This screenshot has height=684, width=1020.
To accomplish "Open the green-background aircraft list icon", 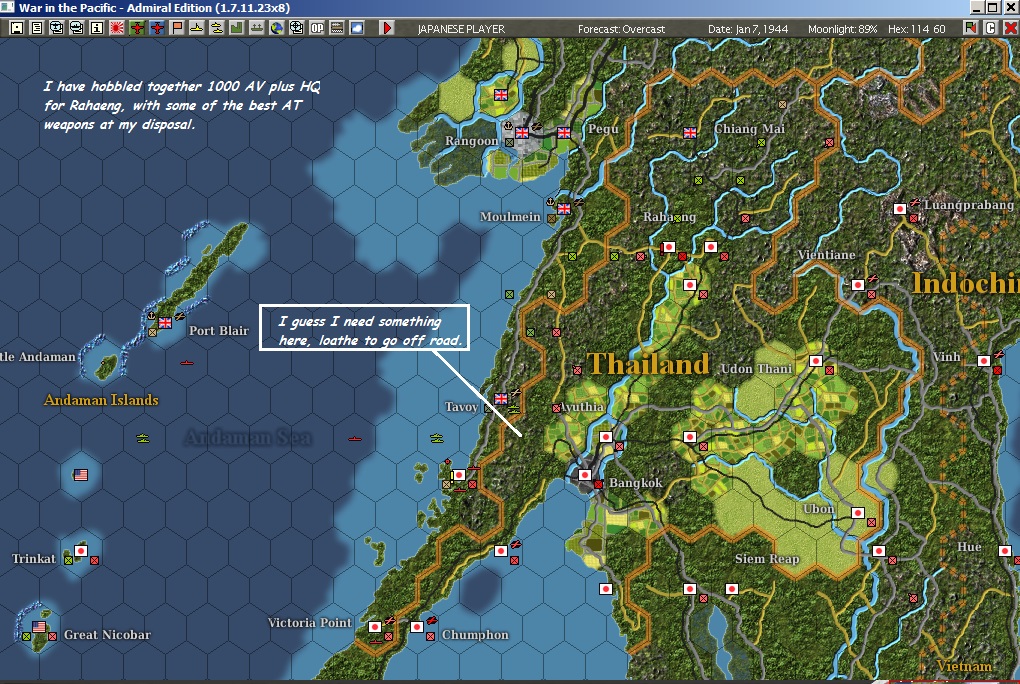I will tap(137, 28).
